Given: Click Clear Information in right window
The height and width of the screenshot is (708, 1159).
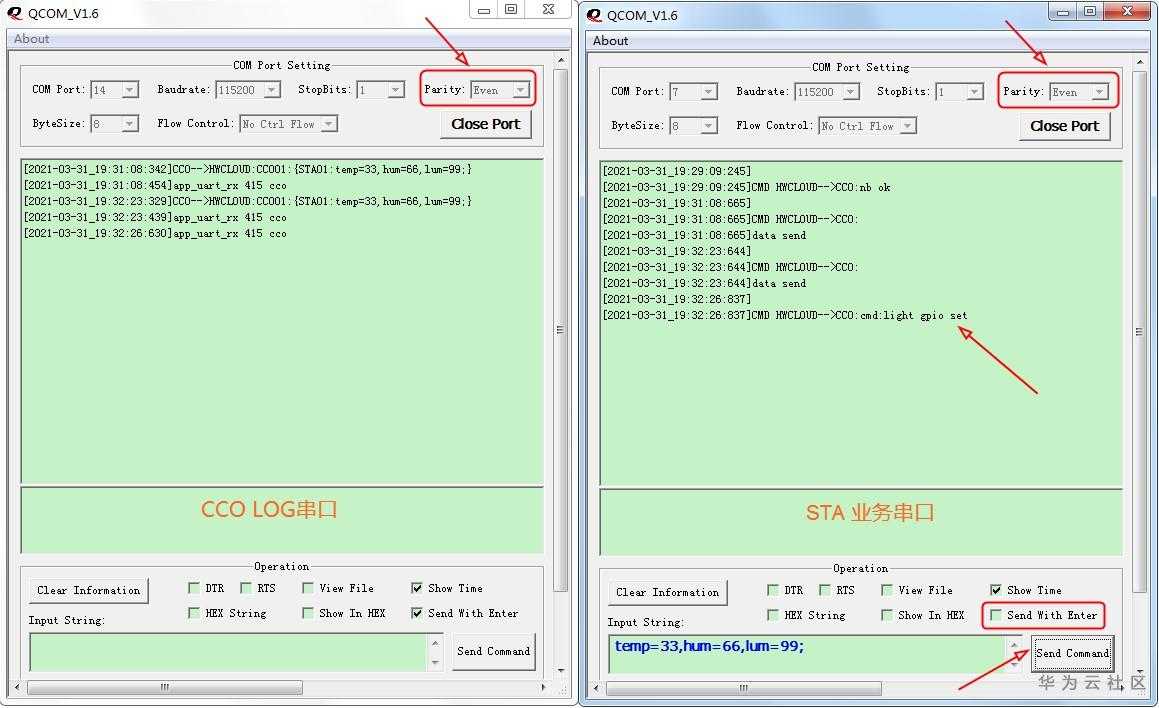Looking at the screenshot, I should coord(667,593).
